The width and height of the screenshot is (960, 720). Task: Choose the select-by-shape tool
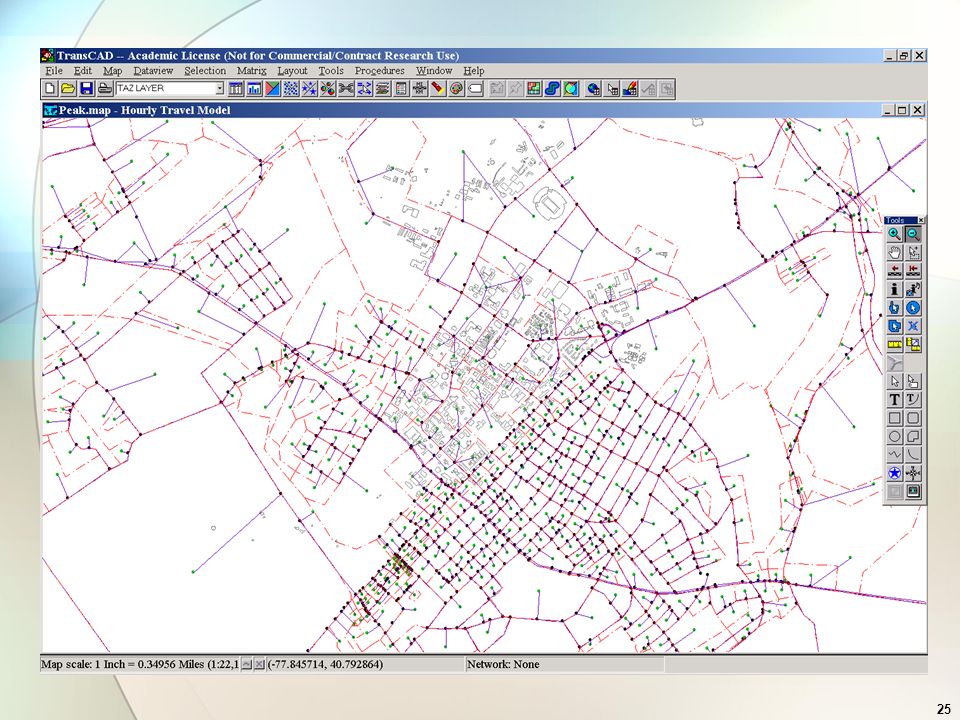click(x=894, y=326)
